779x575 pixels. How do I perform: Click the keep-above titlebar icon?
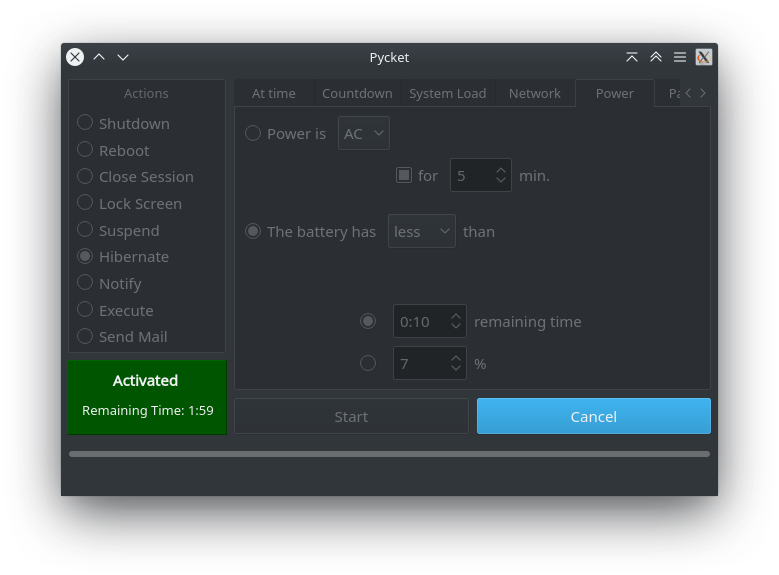632,57
